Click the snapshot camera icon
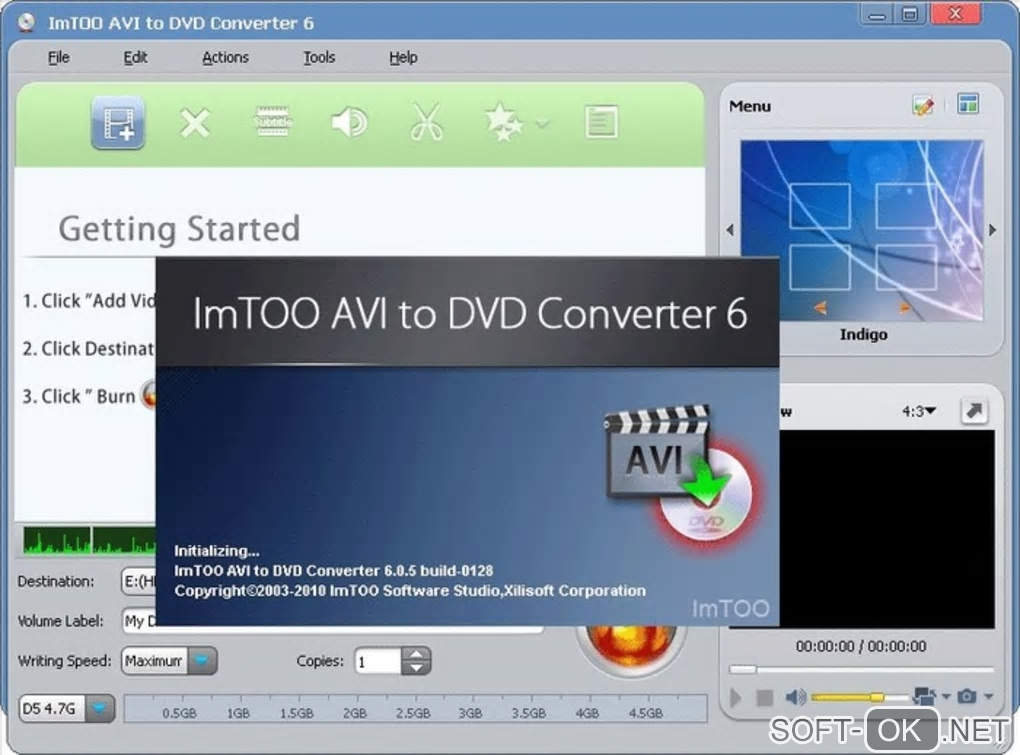Image resolution: width=1020 pixels, height=755 pixels. [x=967, y=696]
